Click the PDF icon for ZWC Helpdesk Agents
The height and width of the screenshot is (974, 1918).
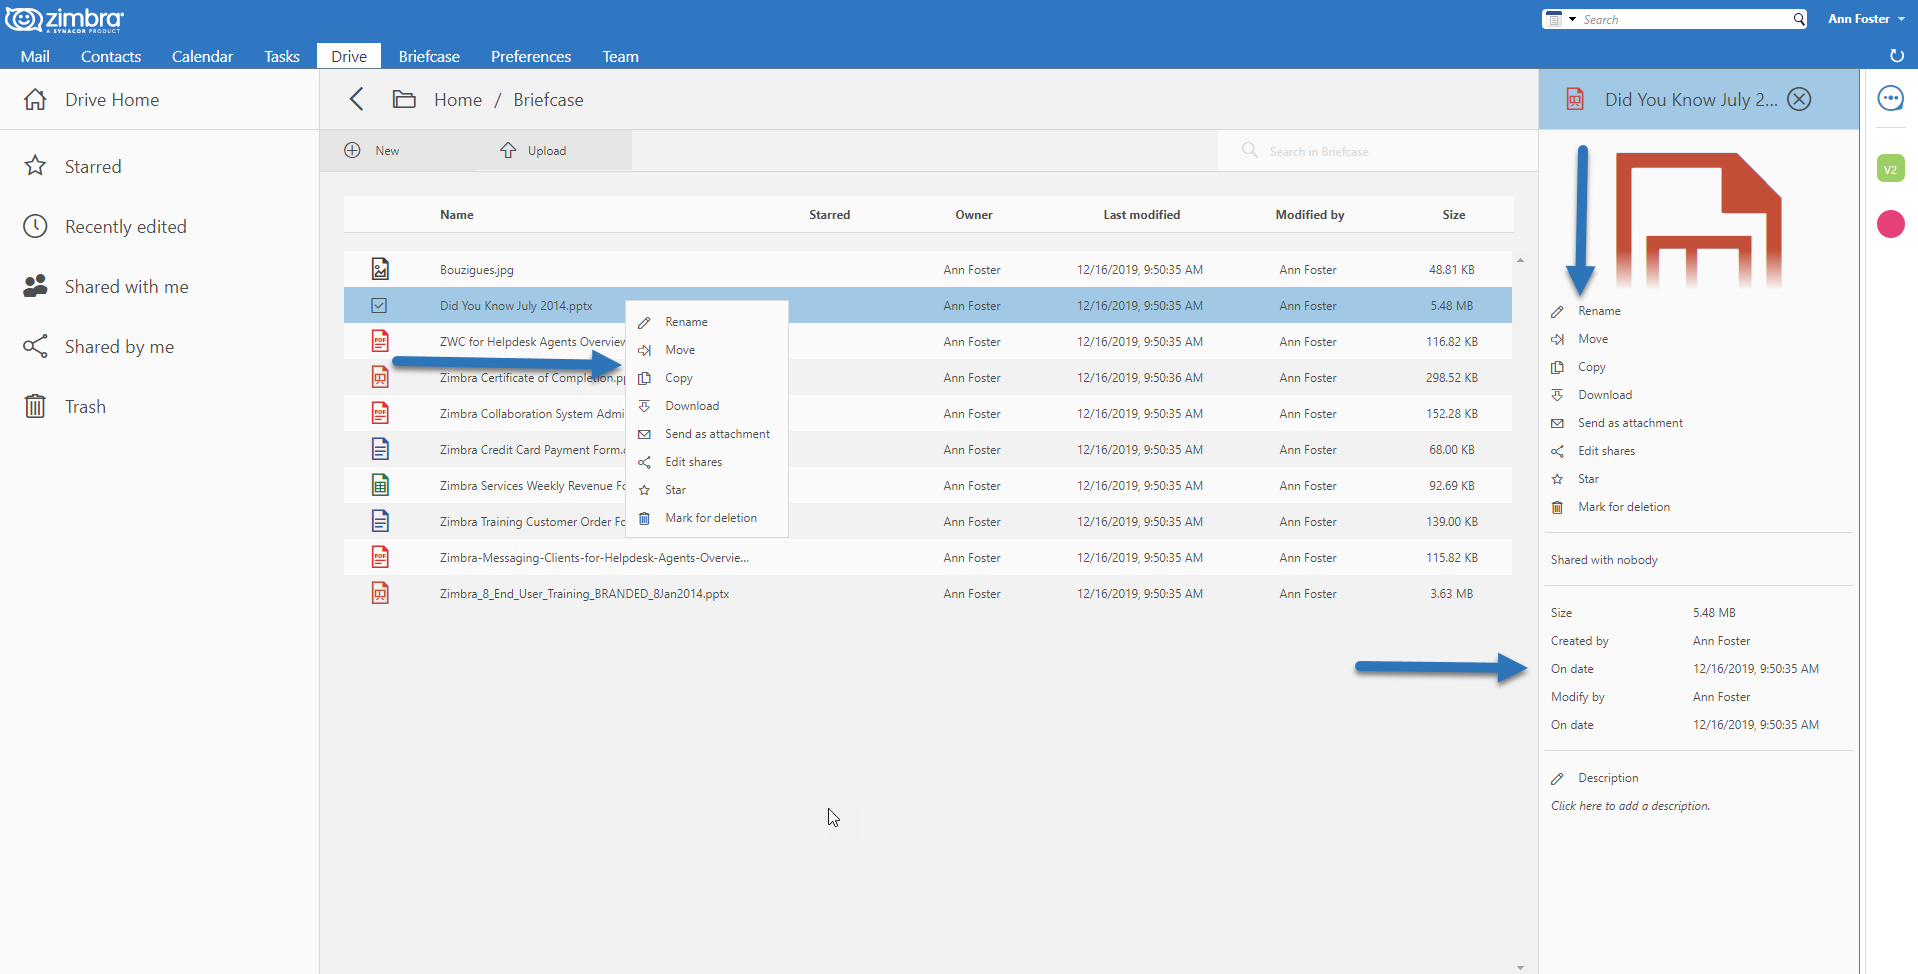pos(380,341)
